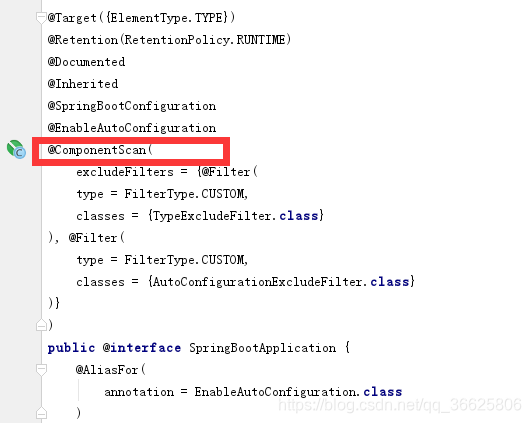Image resolution: width=531 pixels, height=423 pixels.
Task: Collapse the annotation block at @Target
Action: (x=41, y=18)
